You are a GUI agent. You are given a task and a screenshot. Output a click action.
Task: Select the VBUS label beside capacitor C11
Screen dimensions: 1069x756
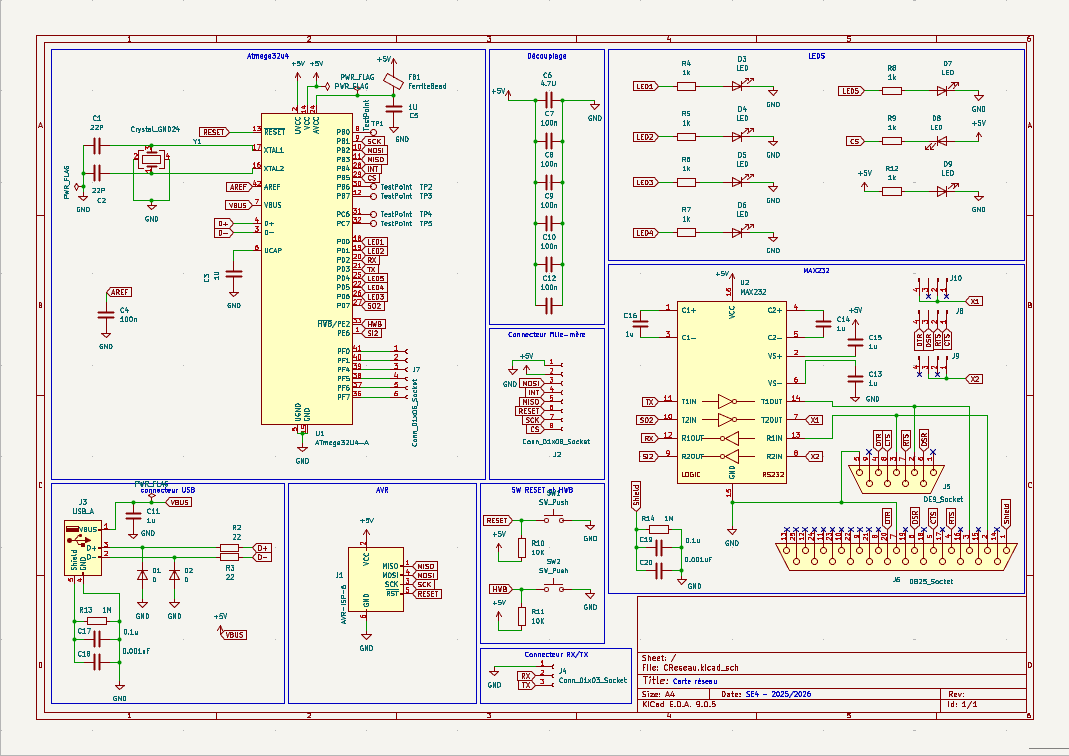pyautogui.click(x=180, y=503)
